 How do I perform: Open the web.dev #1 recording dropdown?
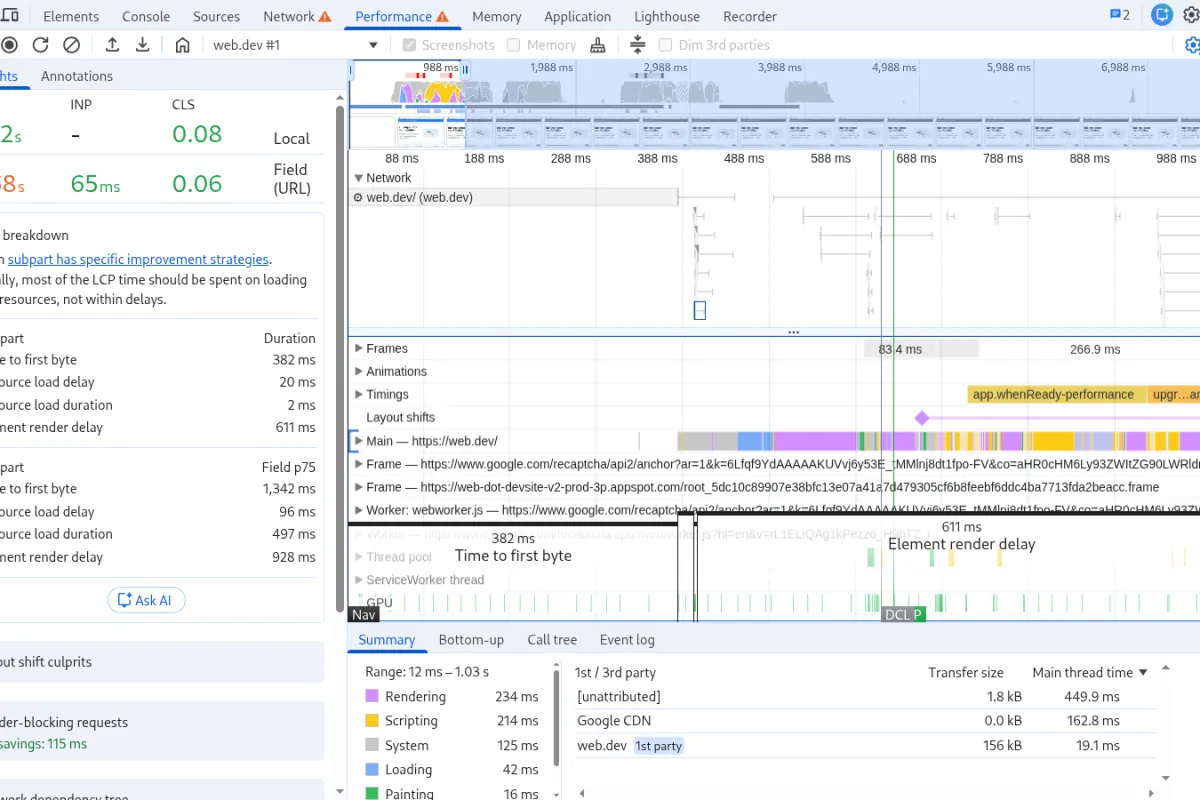point(294,45)
